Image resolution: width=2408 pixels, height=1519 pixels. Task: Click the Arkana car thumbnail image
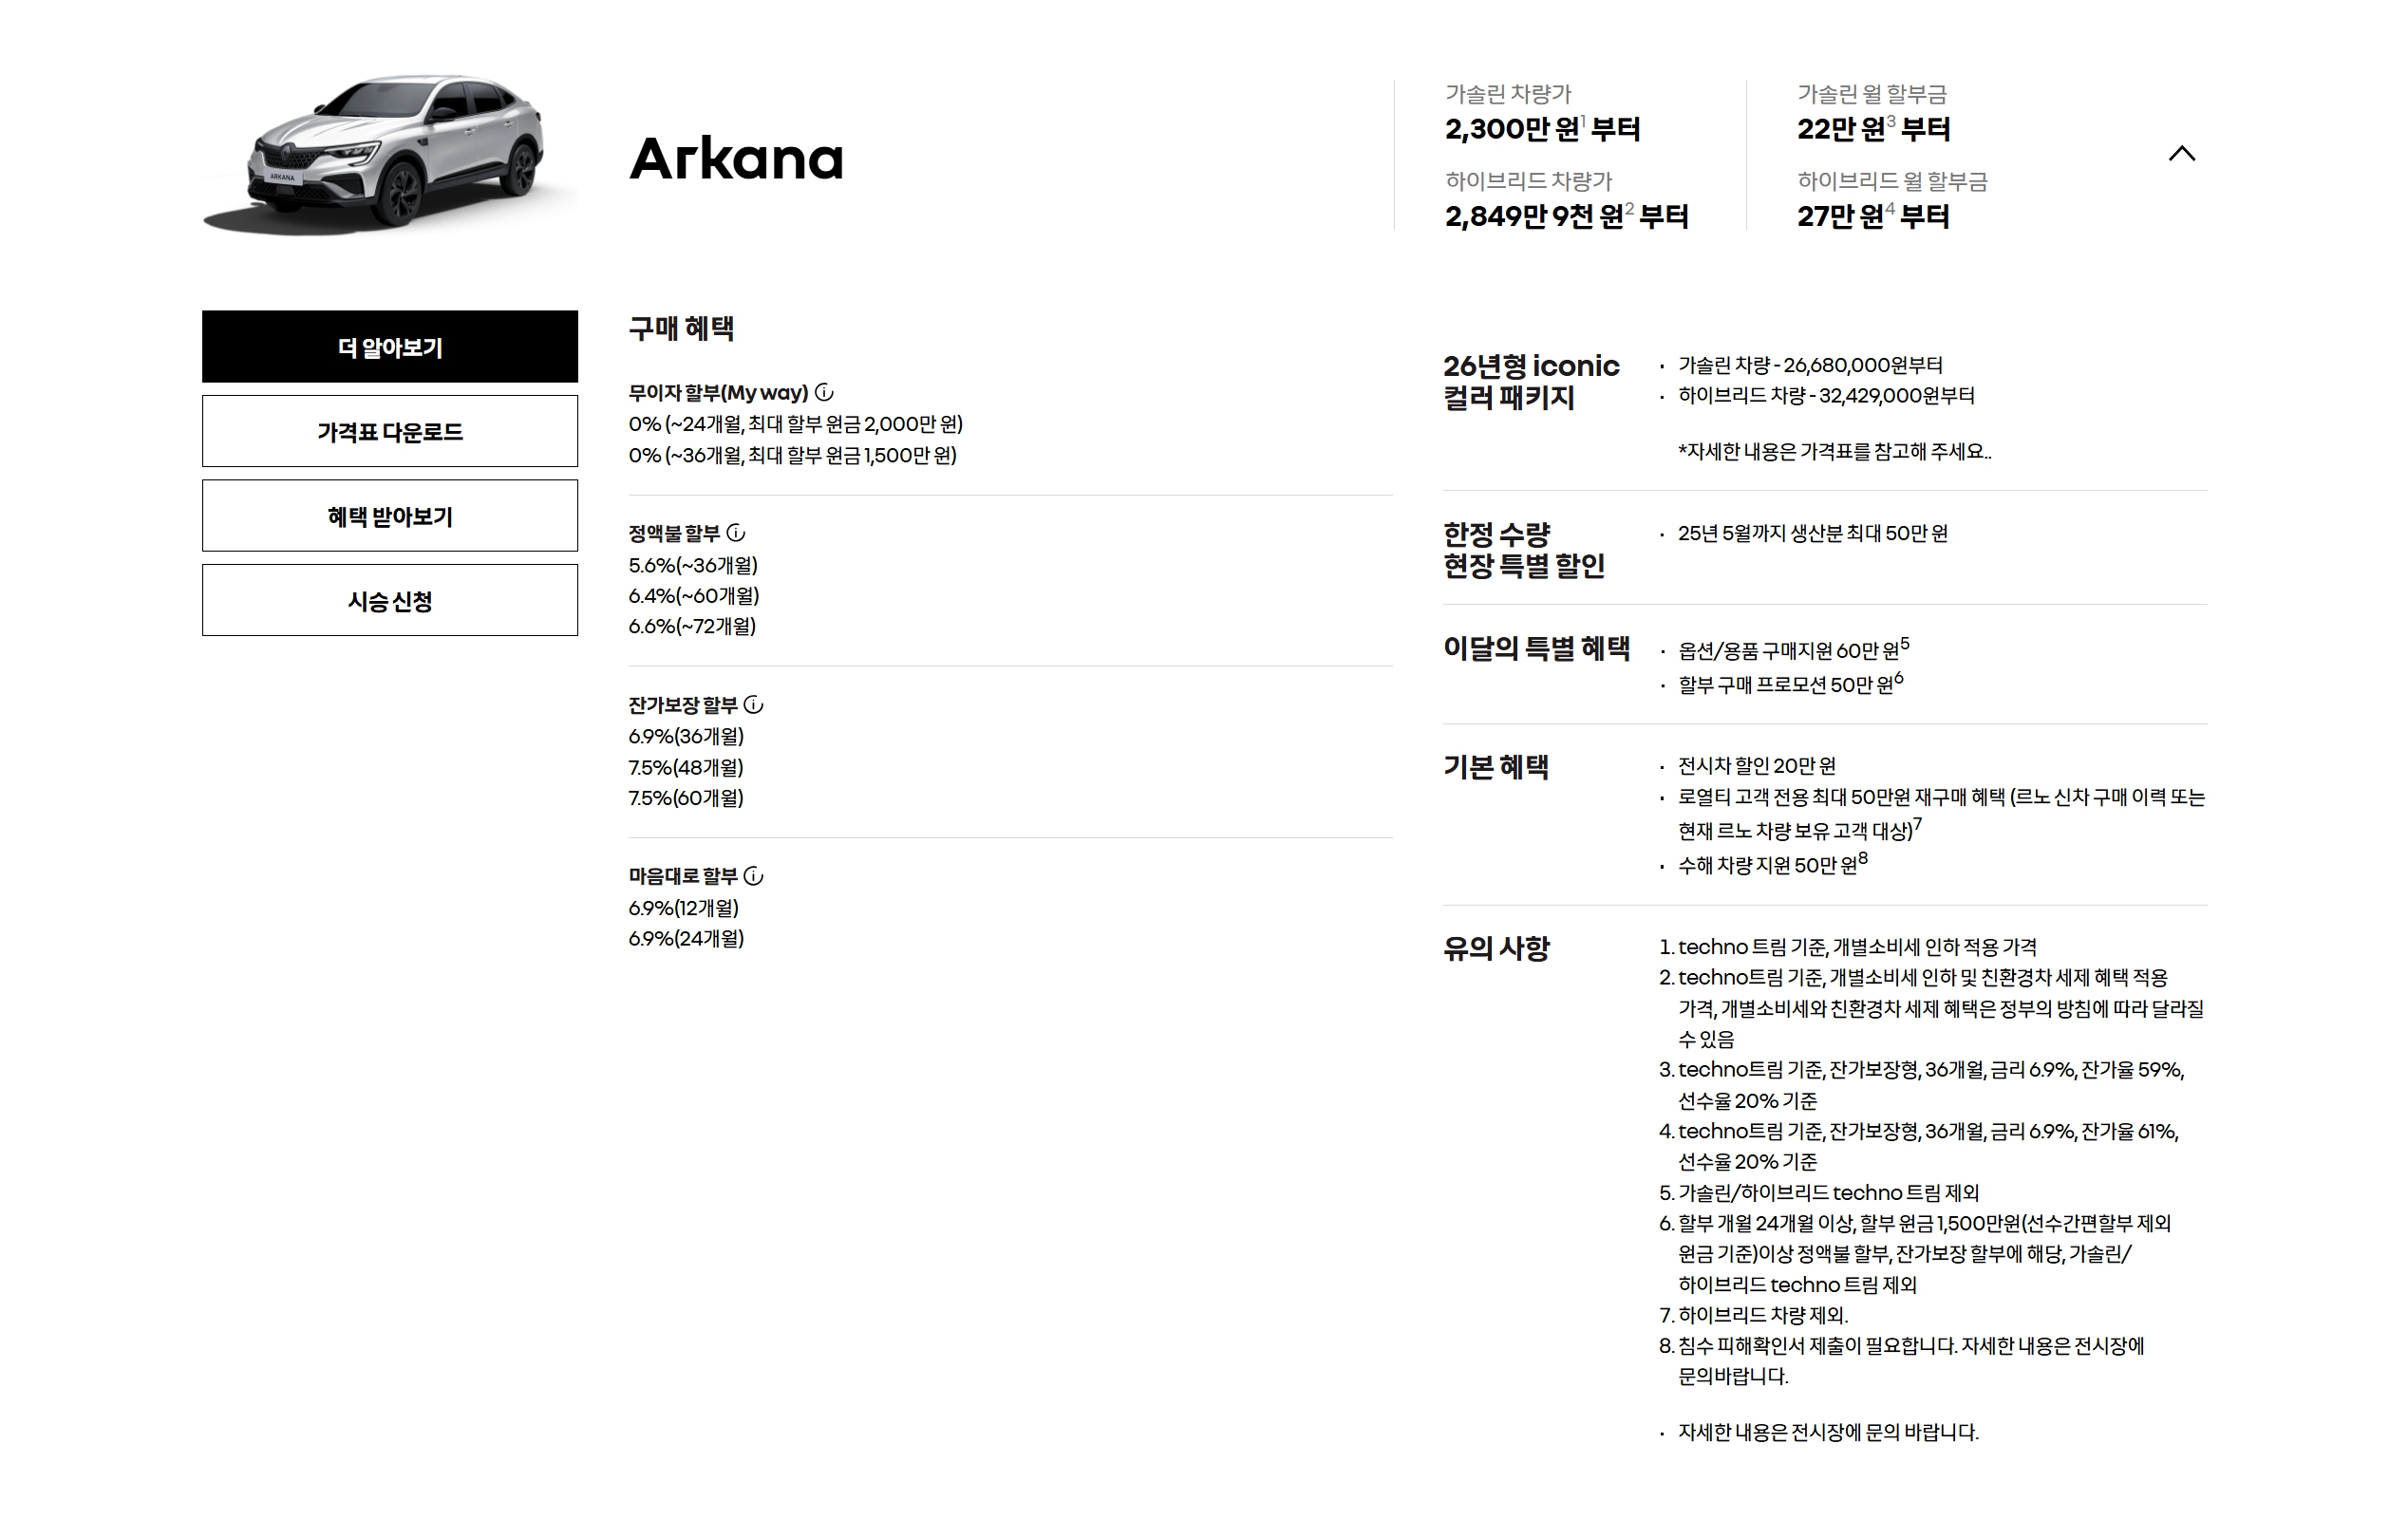click(390, 153)
